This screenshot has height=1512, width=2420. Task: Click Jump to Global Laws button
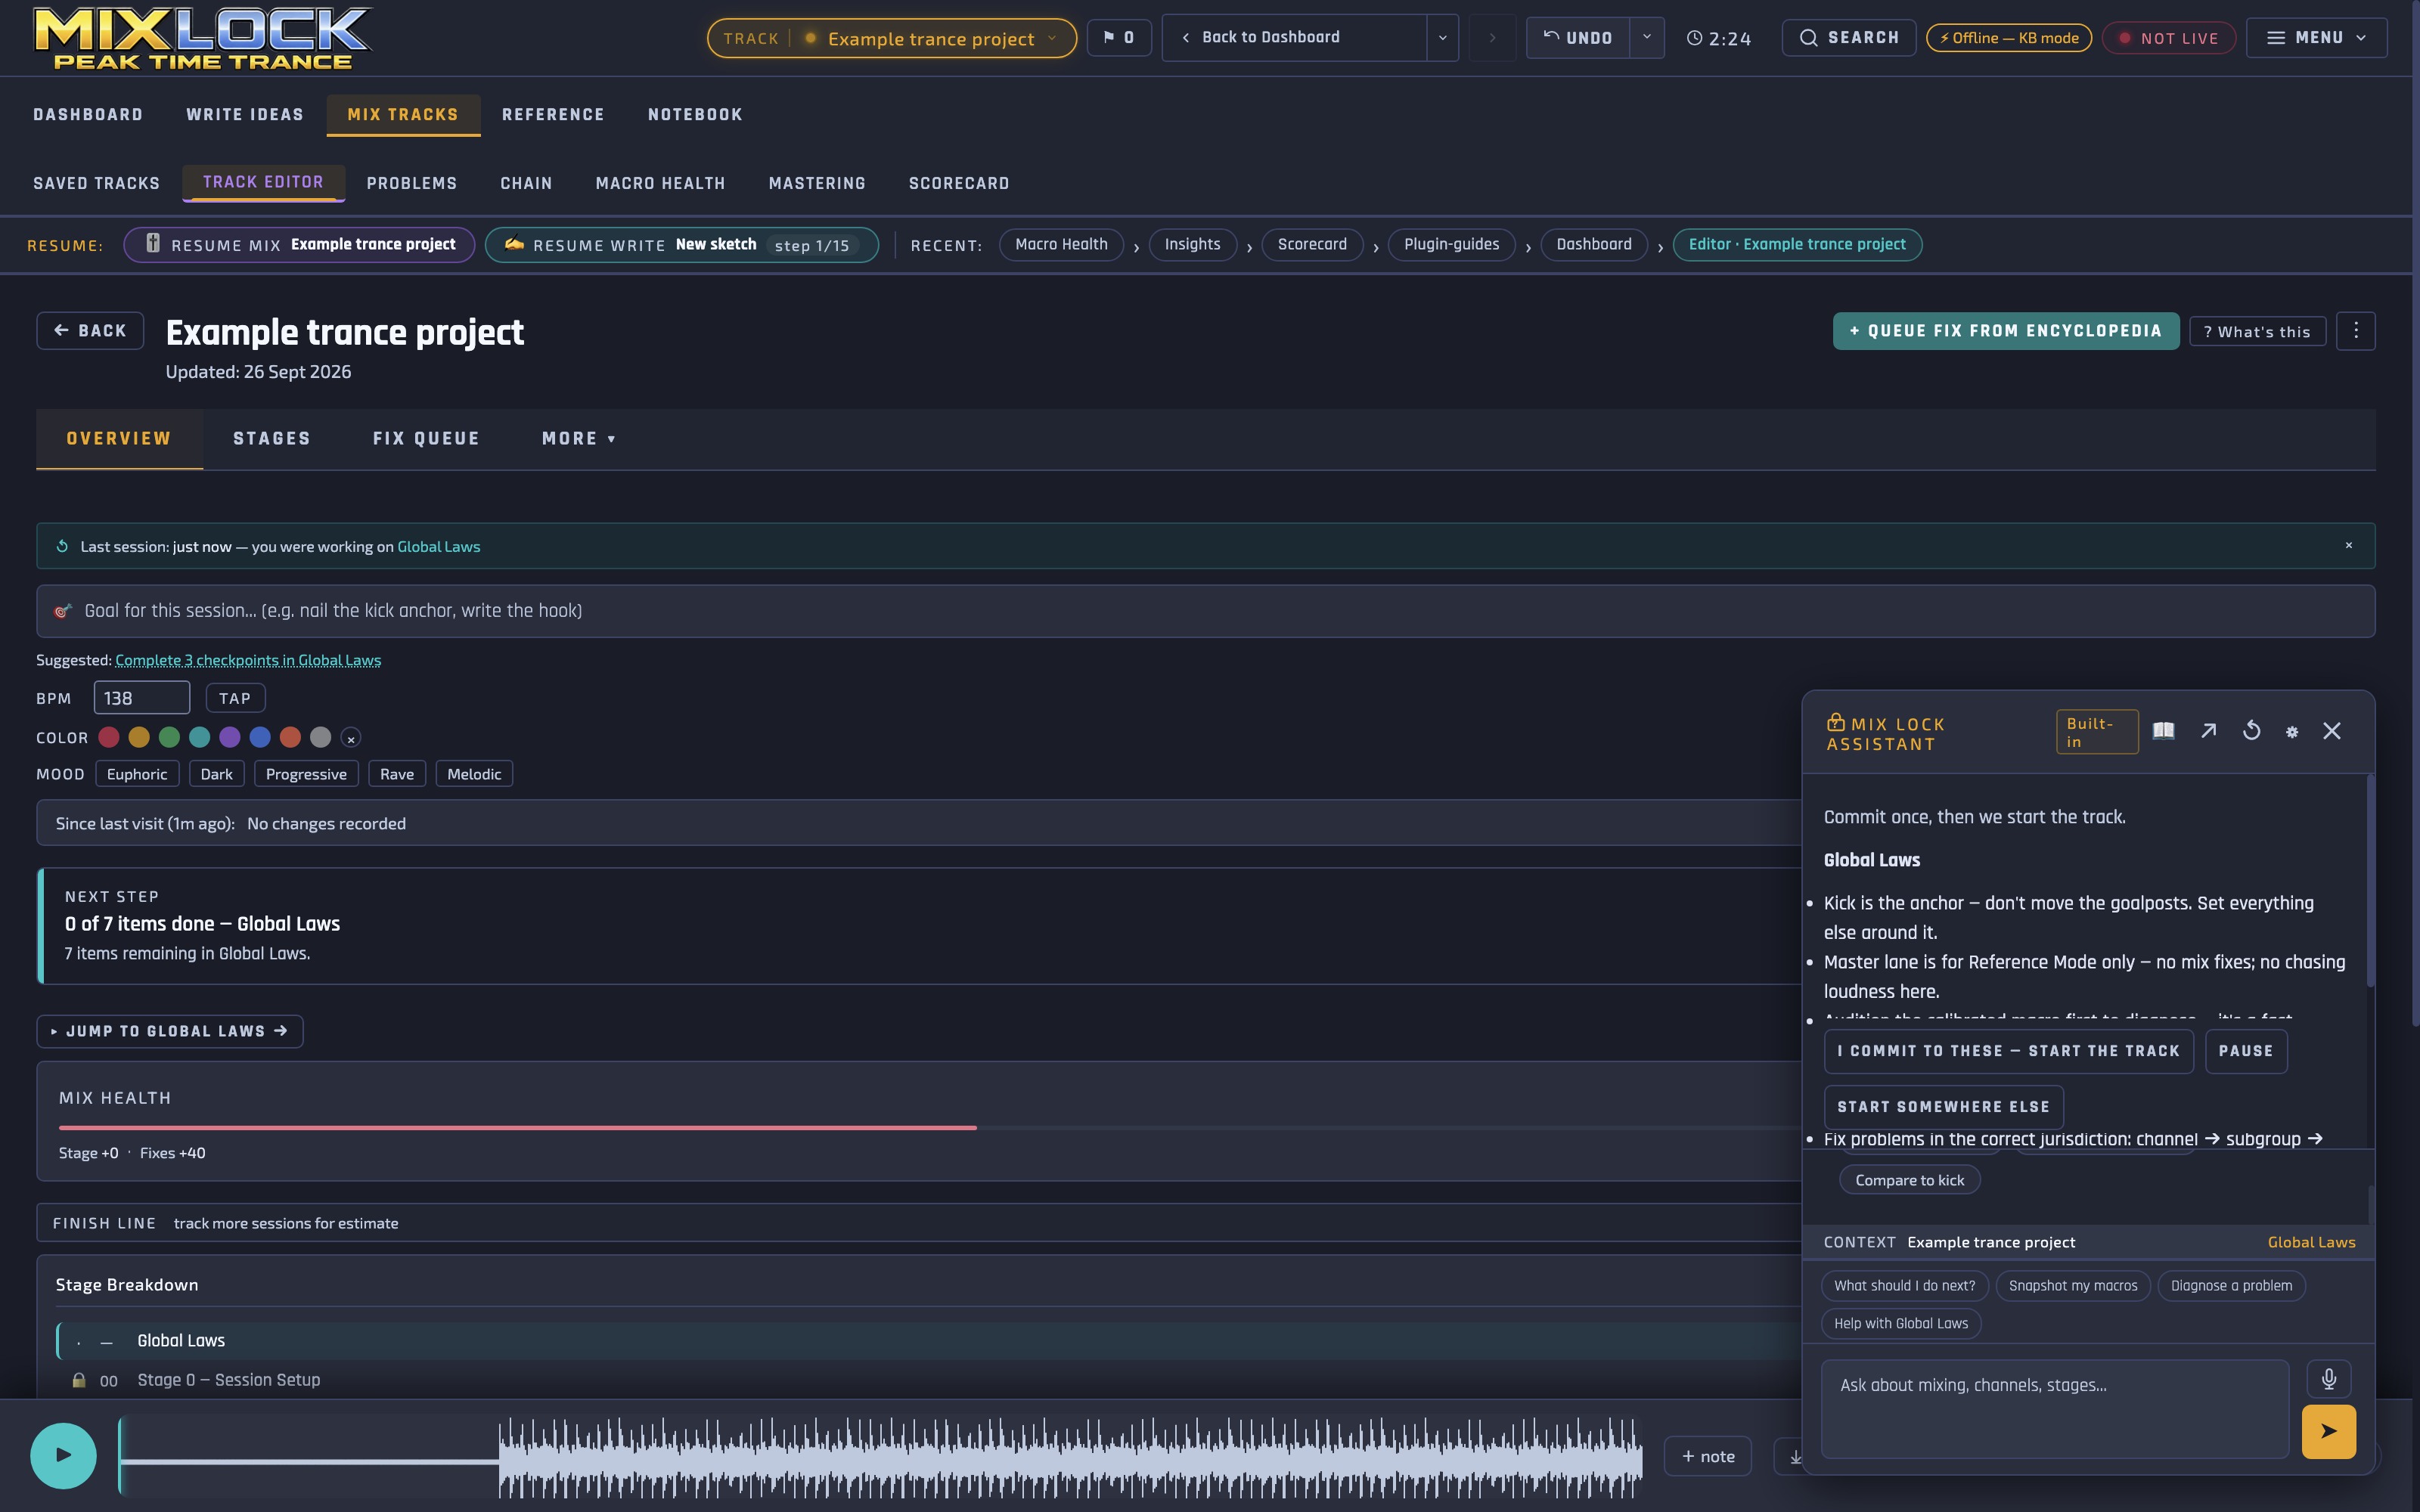click(x=170, y=1031)
